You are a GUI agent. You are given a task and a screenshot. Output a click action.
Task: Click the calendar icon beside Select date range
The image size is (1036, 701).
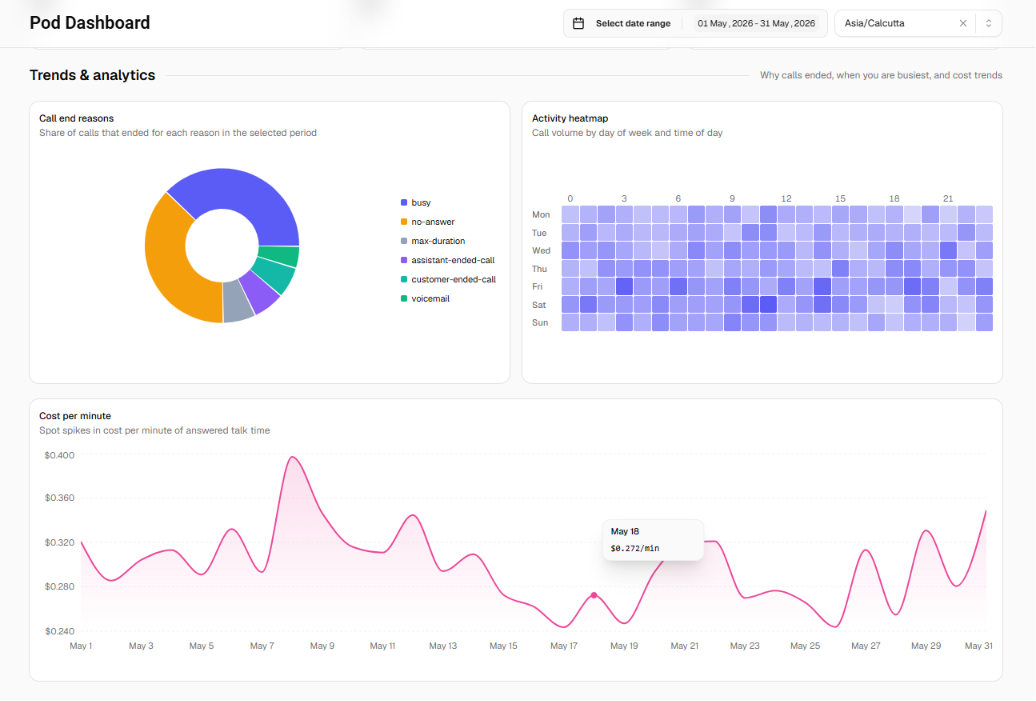pyautogui.click(x=578, y=23)
